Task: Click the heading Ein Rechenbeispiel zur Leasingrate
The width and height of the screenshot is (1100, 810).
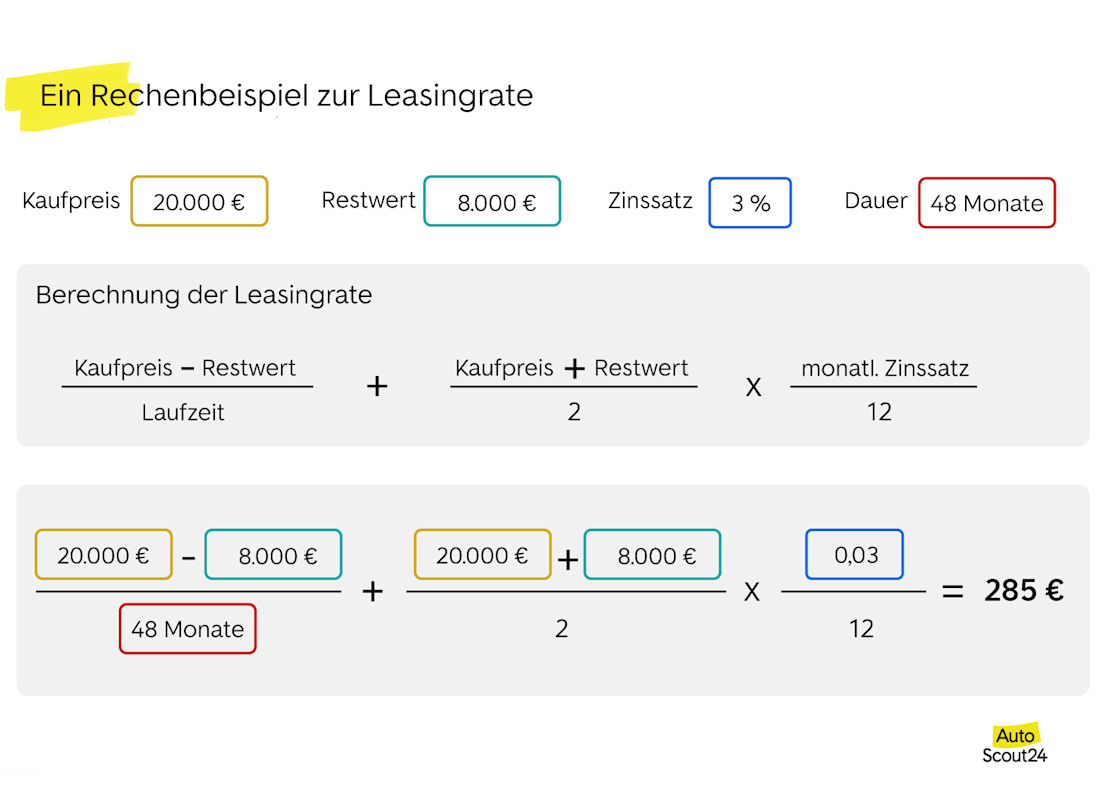Action: (286, 96)
